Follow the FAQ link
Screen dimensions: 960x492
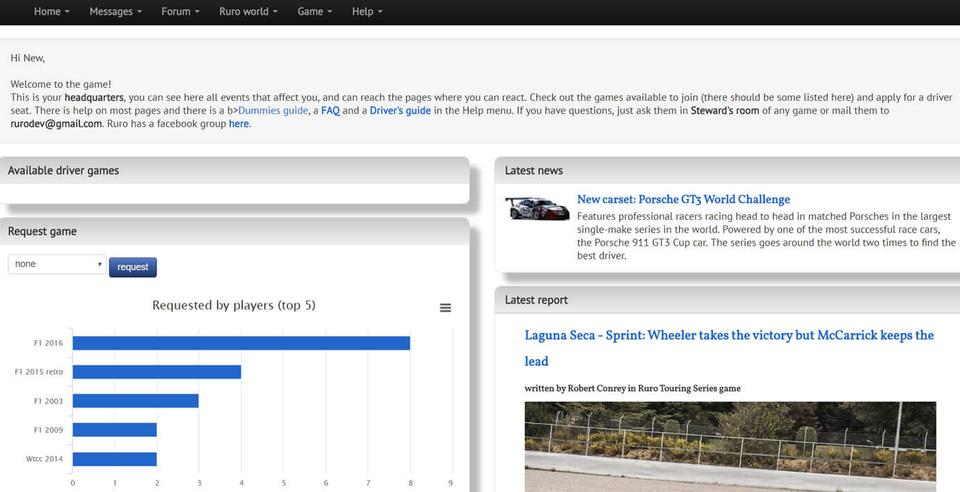click(330, 111)
